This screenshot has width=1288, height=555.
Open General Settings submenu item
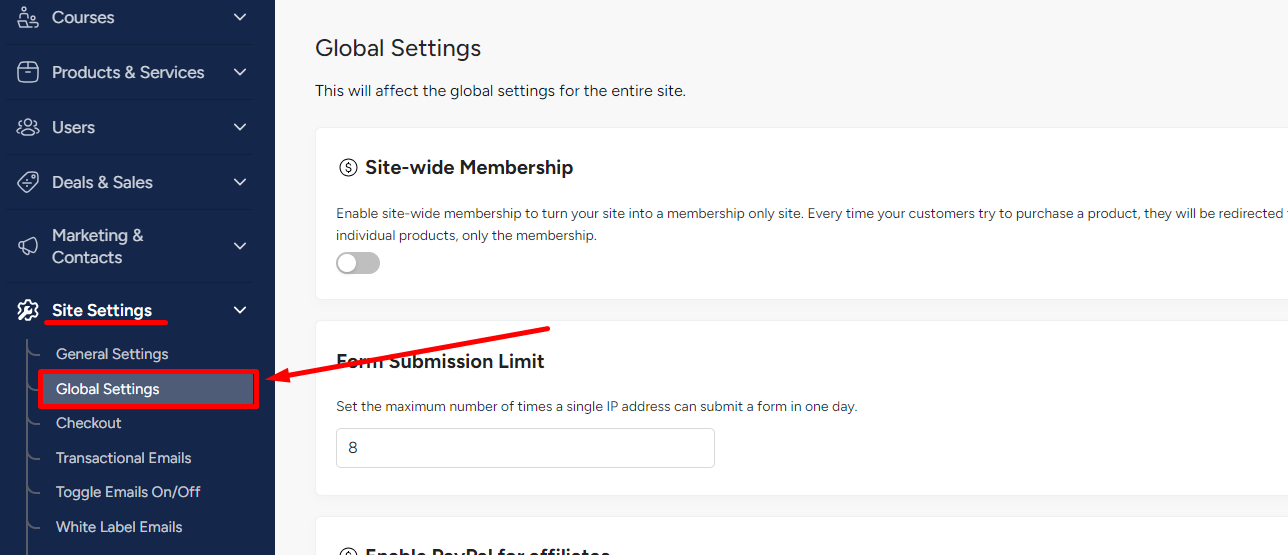click(x=112, y=354)
